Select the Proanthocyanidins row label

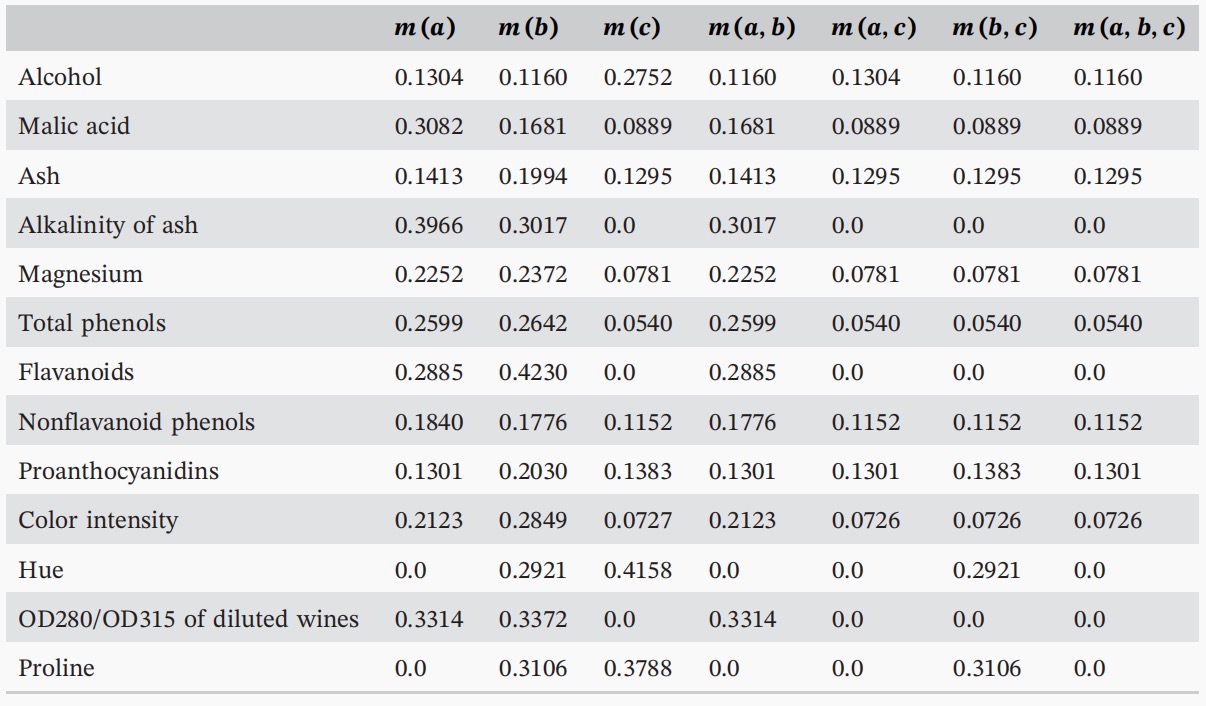coord(118,471)
